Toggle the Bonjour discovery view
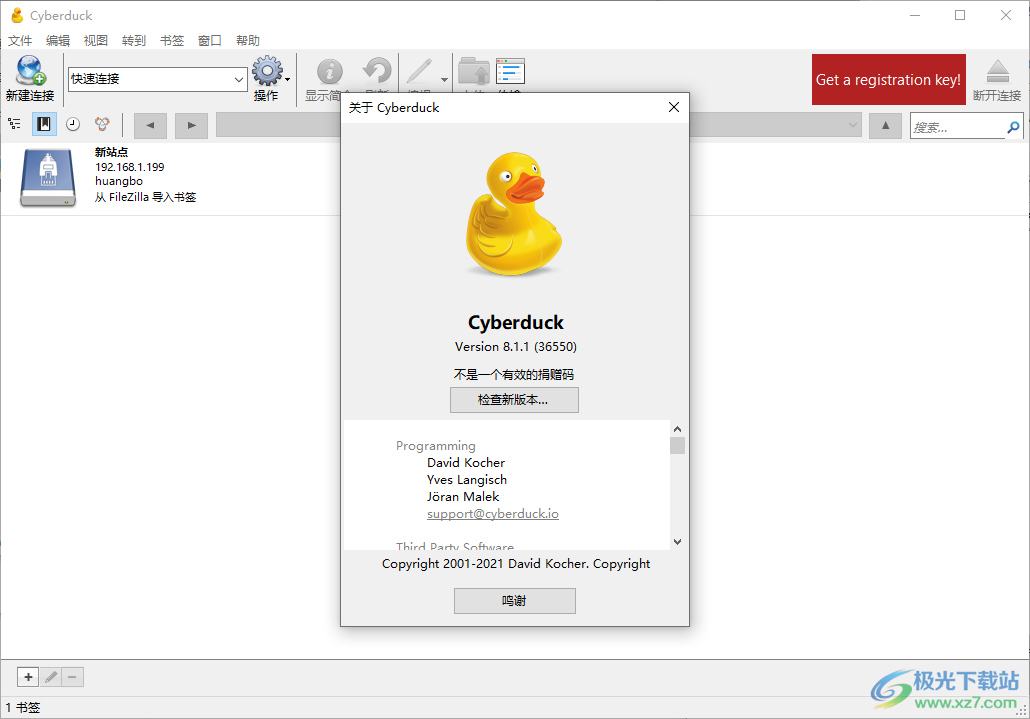Viewport: 1030px width, 719px height. 100,124
